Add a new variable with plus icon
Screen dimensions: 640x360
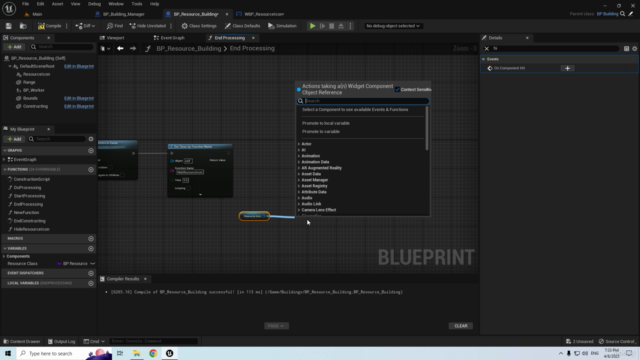(91, 249)
